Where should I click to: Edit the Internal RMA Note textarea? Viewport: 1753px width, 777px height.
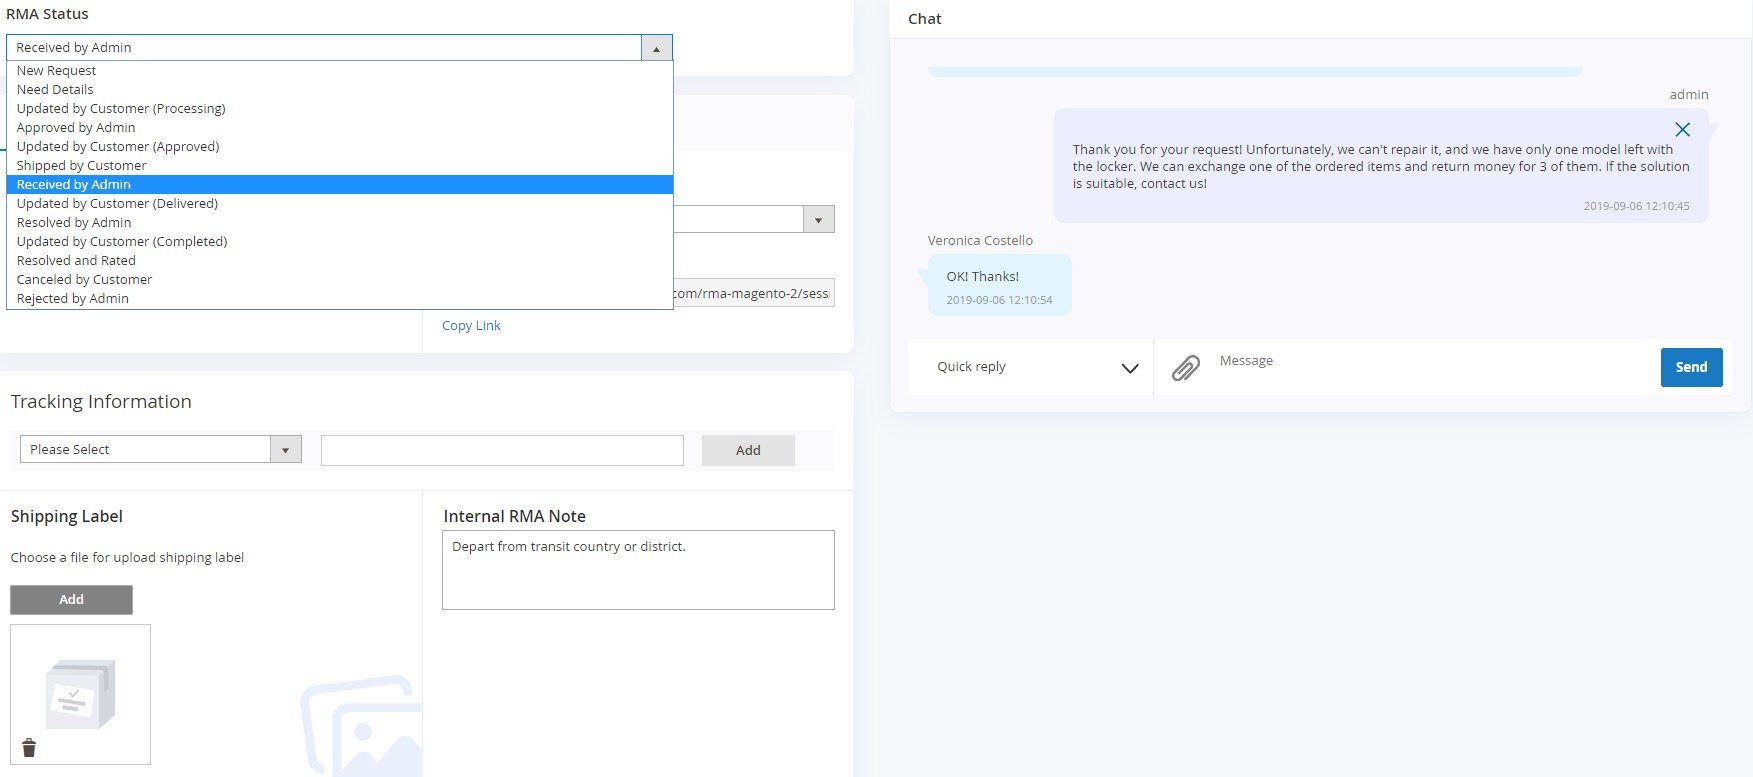pos(638,570)
